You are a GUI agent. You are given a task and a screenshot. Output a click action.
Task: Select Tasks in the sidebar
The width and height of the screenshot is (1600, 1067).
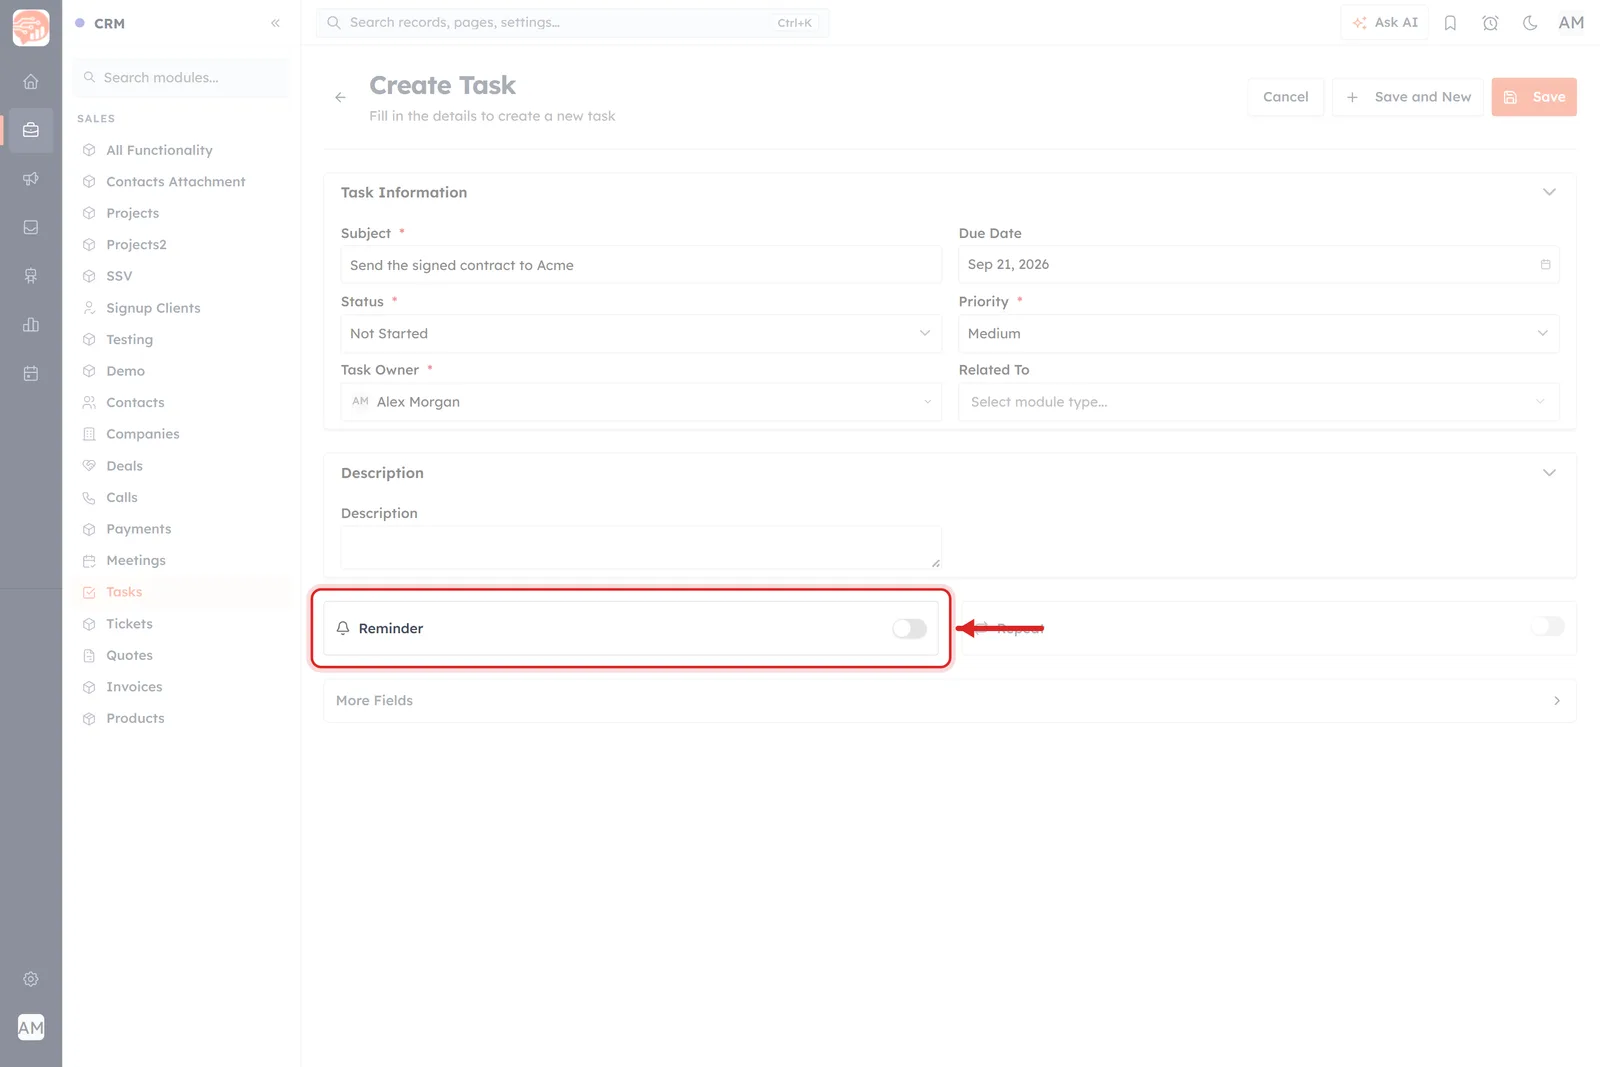coord(181,592)
